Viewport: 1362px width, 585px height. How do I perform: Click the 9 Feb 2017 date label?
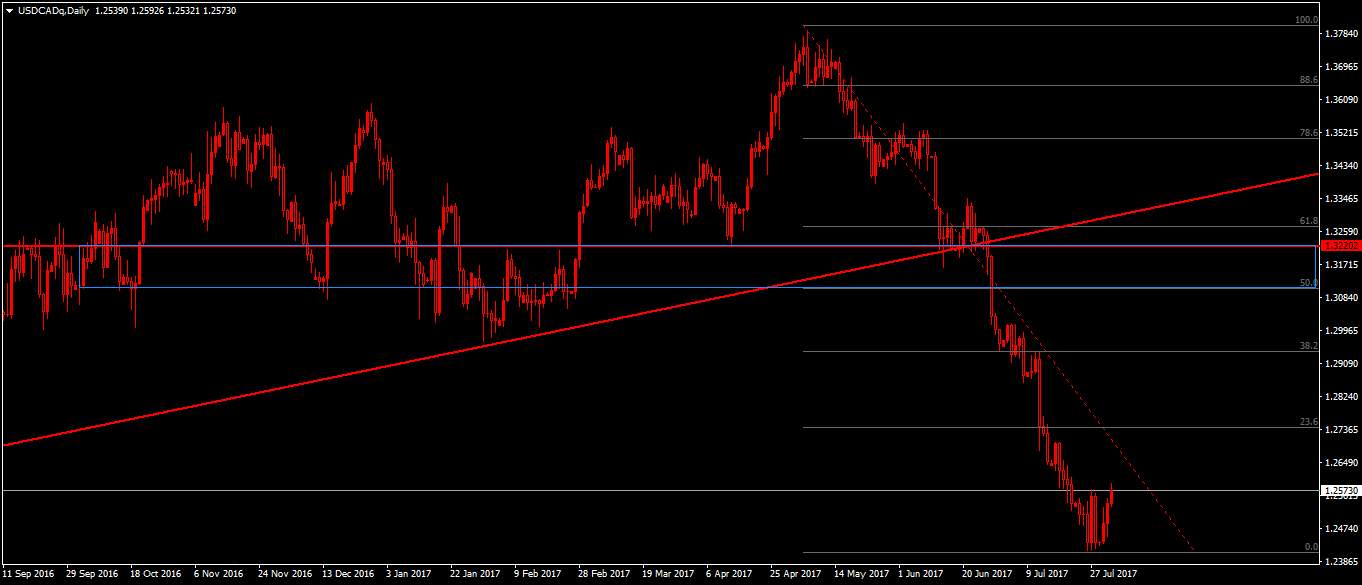538,574
